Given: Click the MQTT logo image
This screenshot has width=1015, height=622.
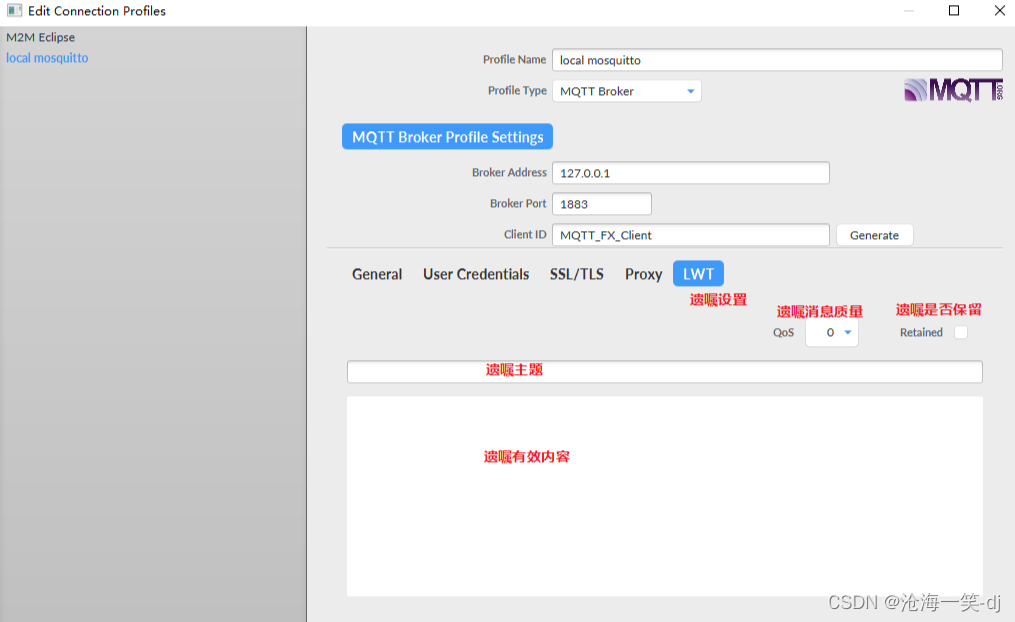Looking at the screenshot, I should click(953, 90).
